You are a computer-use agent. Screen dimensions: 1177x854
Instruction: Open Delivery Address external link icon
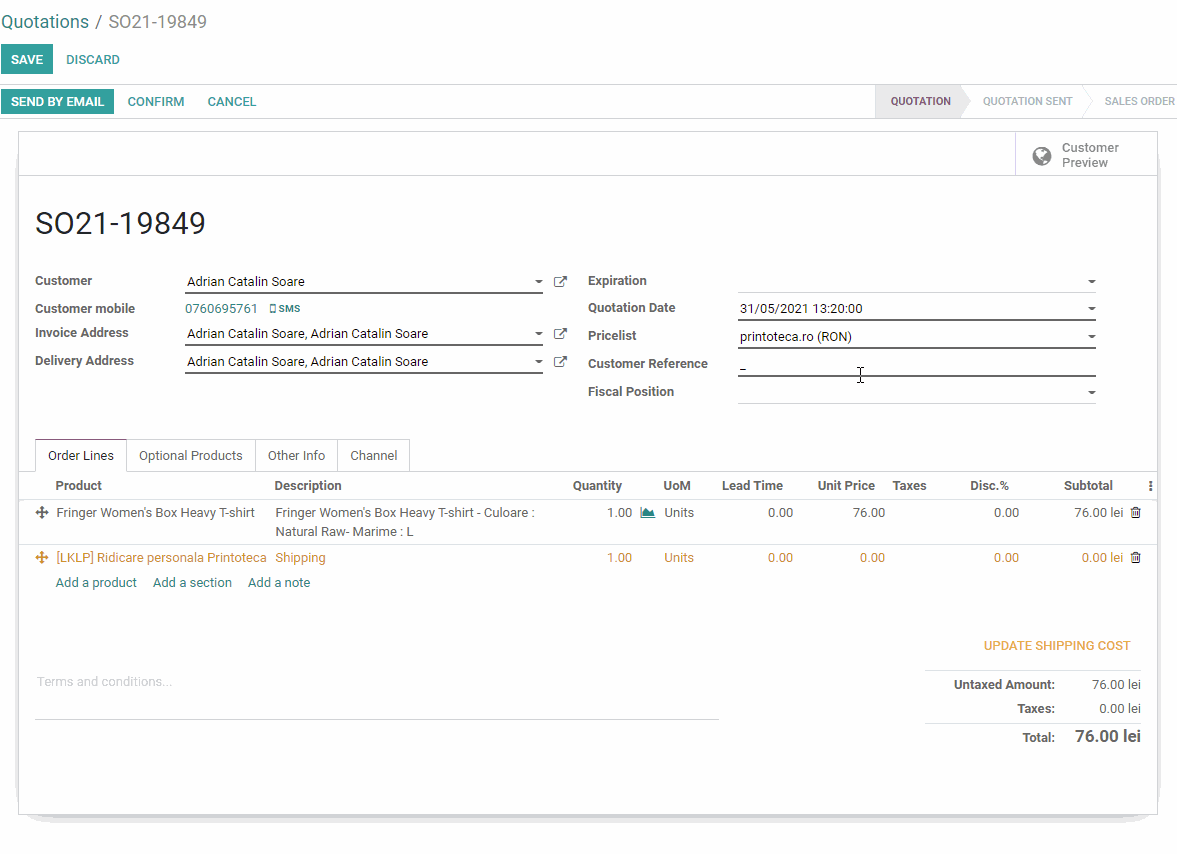560,362
